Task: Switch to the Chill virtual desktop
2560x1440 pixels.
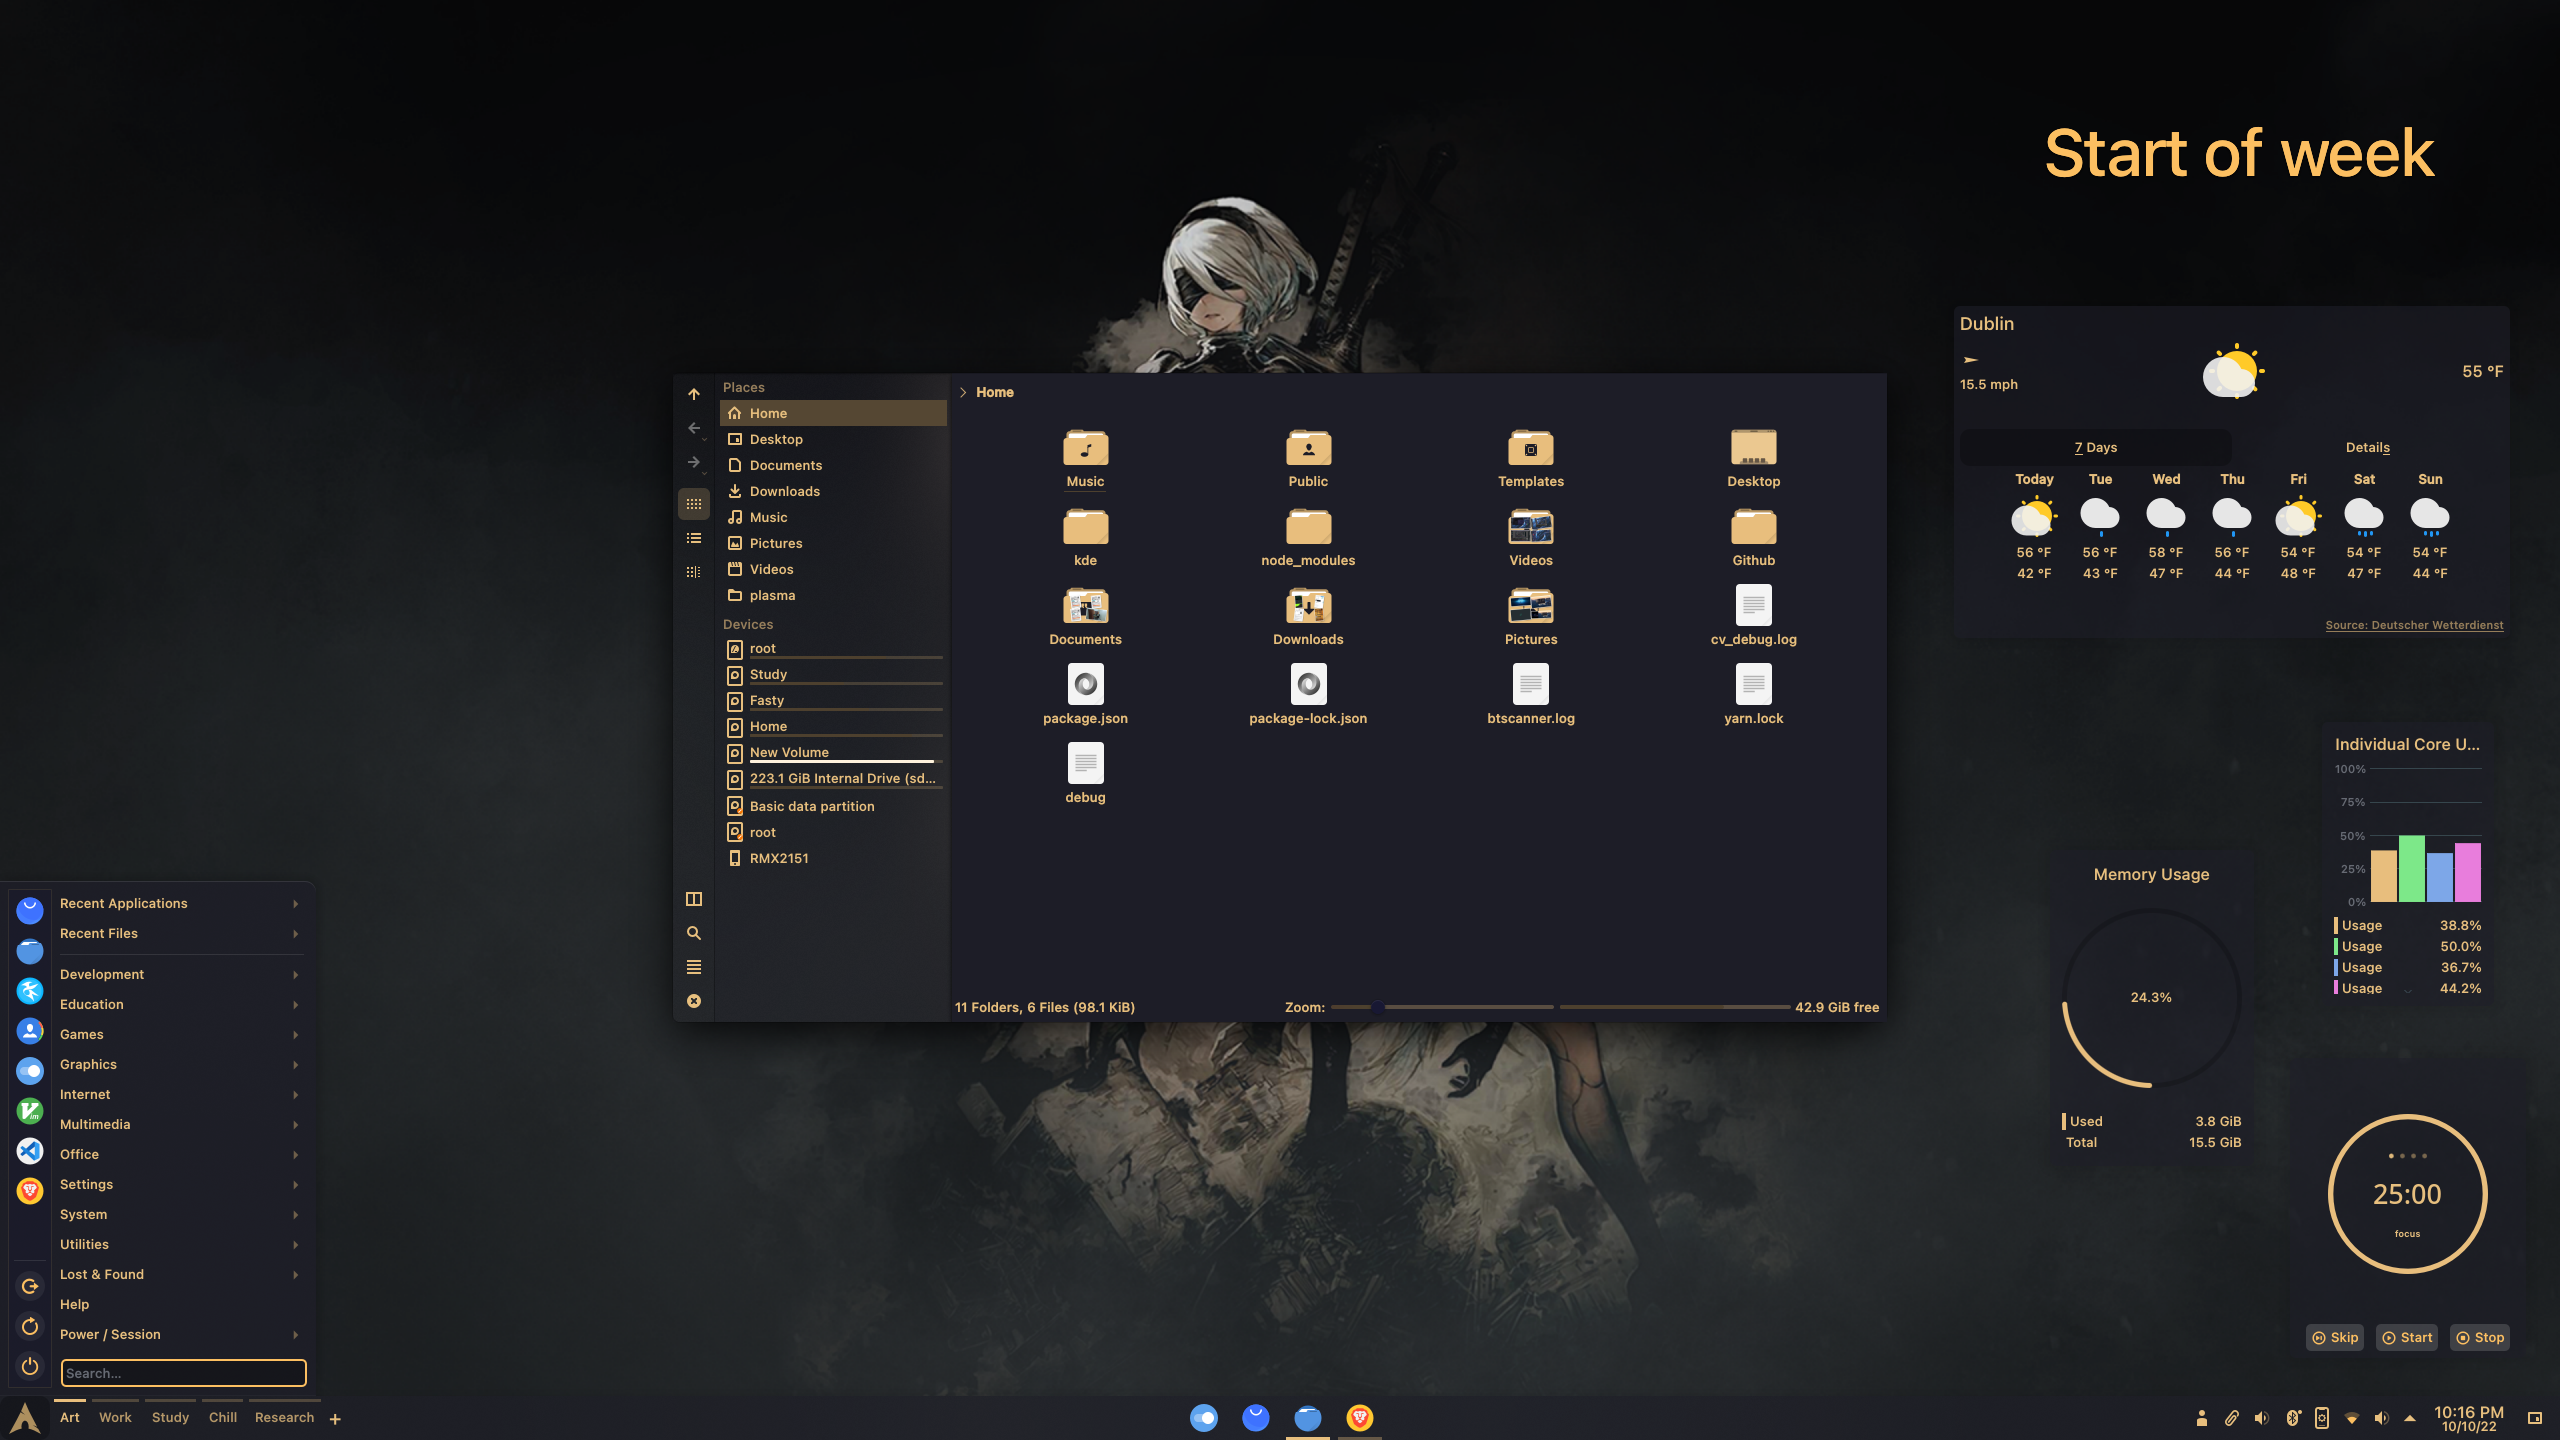Action: point(223,1417)
